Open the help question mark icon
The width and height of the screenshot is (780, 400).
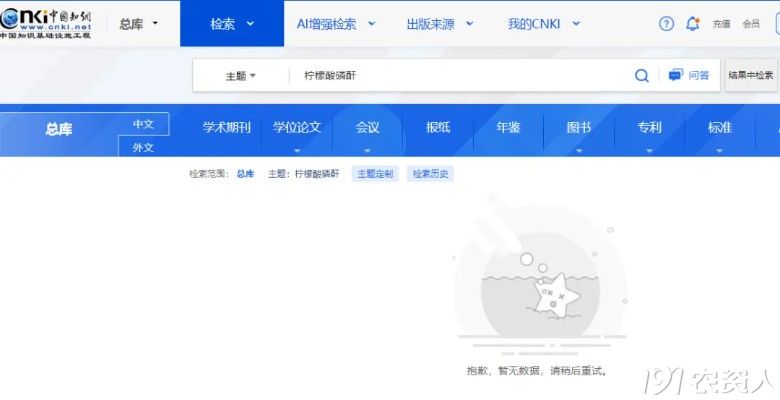click(x=666, y=23)
